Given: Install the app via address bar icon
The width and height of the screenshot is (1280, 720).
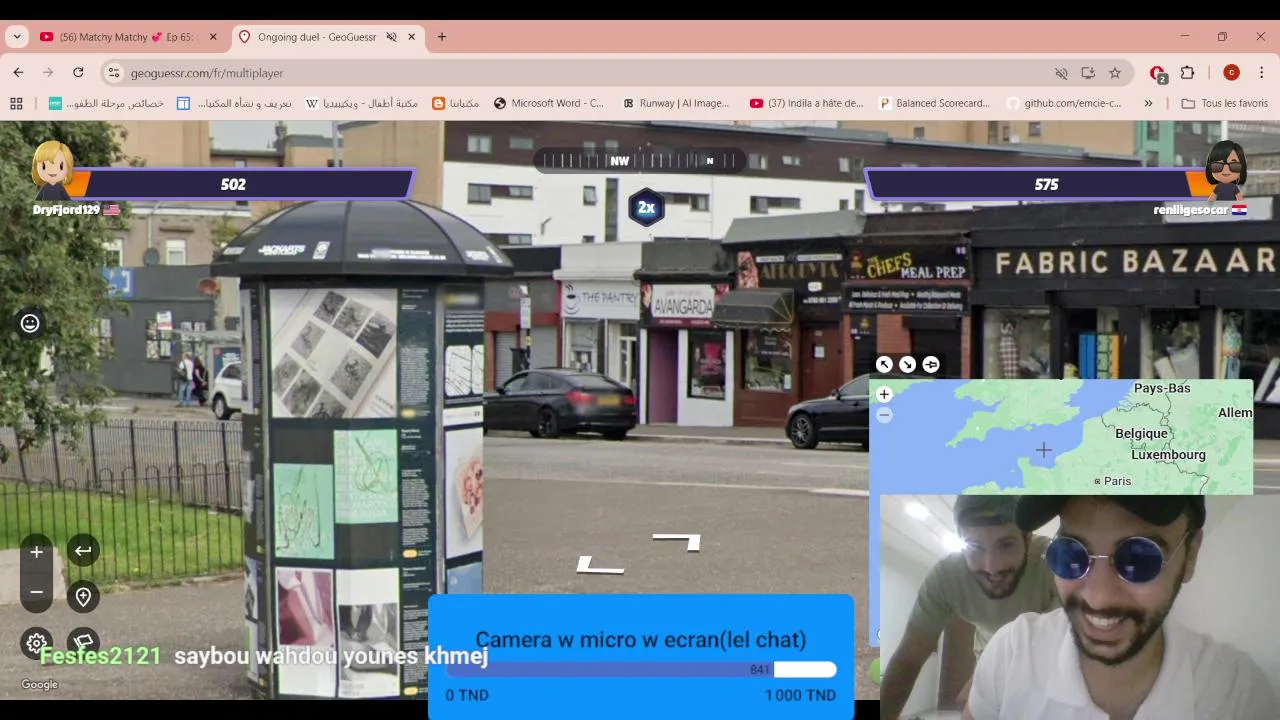Looking at the screenshot, I should click(x=1088, y=73).
